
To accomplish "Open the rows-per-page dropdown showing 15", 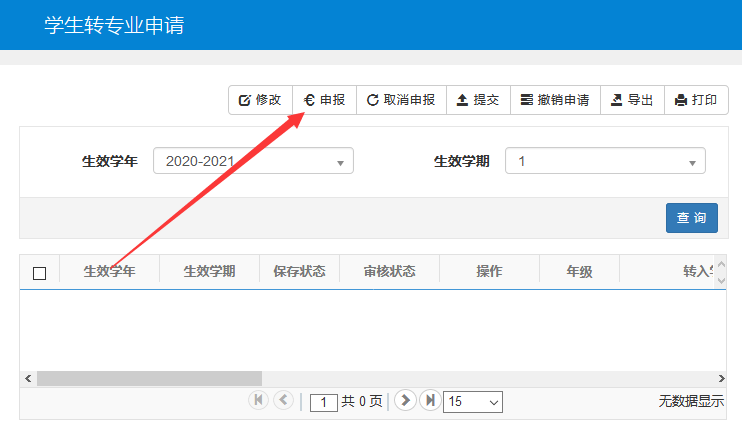I will tap(473, 402).
